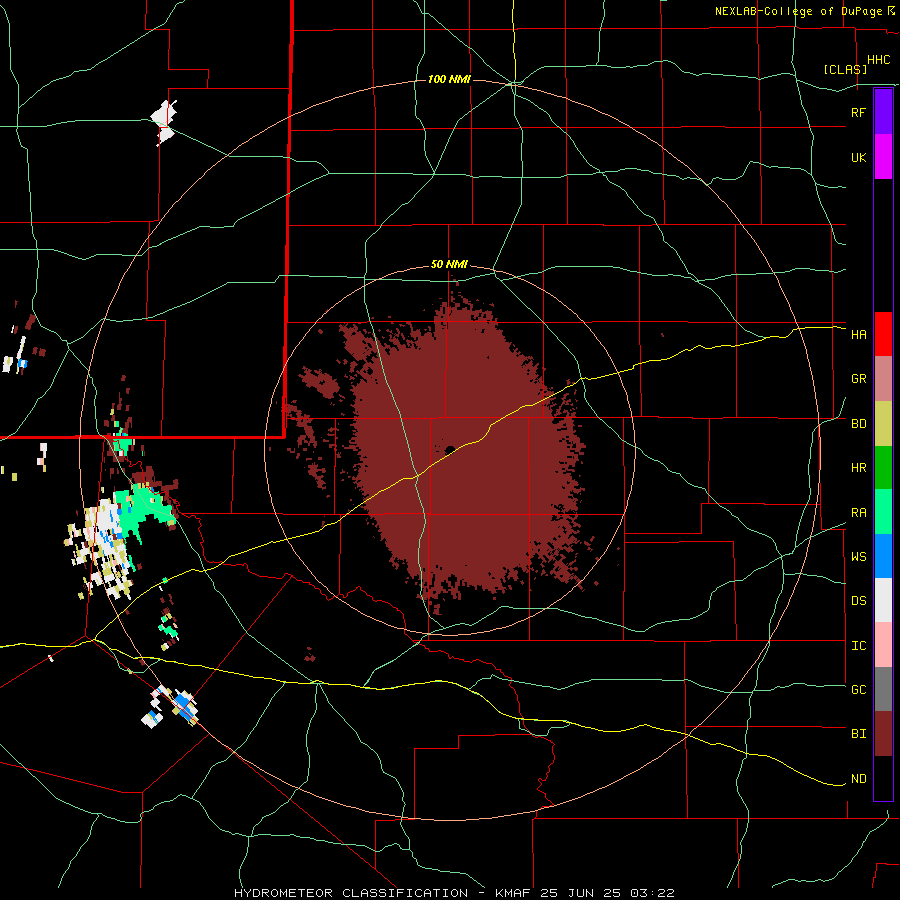900x900 pixels.
Task: Select the red HA legend swatch
Action: coord(883,334)
